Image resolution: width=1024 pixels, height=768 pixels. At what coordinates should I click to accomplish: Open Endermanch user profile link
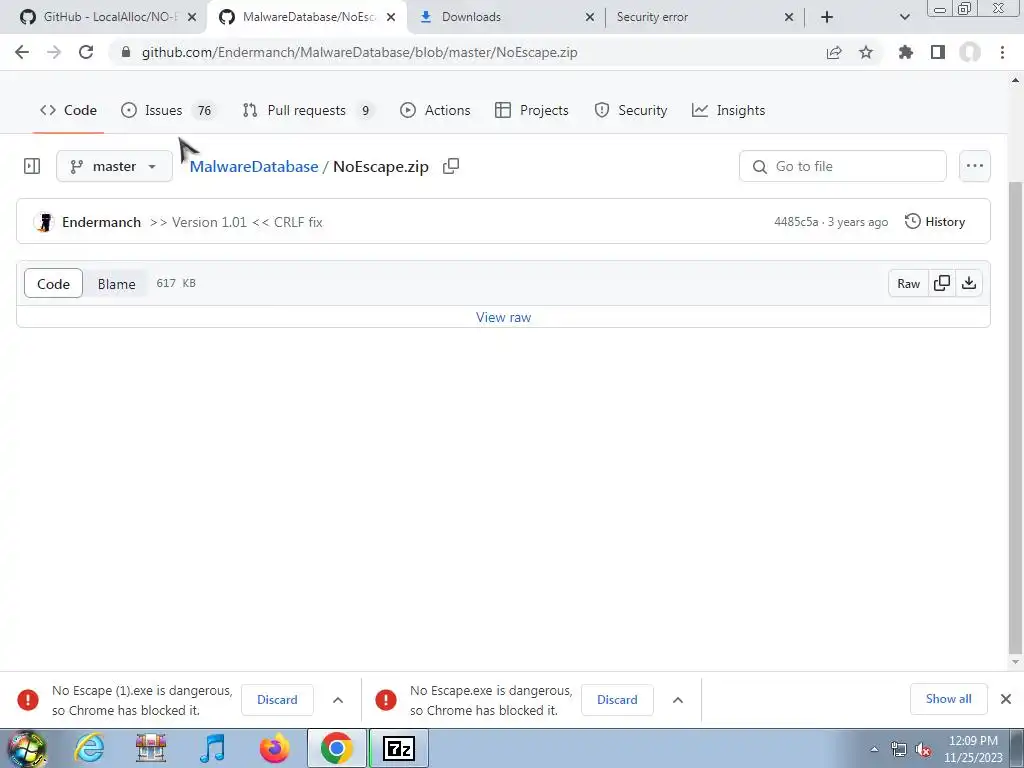[101, 222]
